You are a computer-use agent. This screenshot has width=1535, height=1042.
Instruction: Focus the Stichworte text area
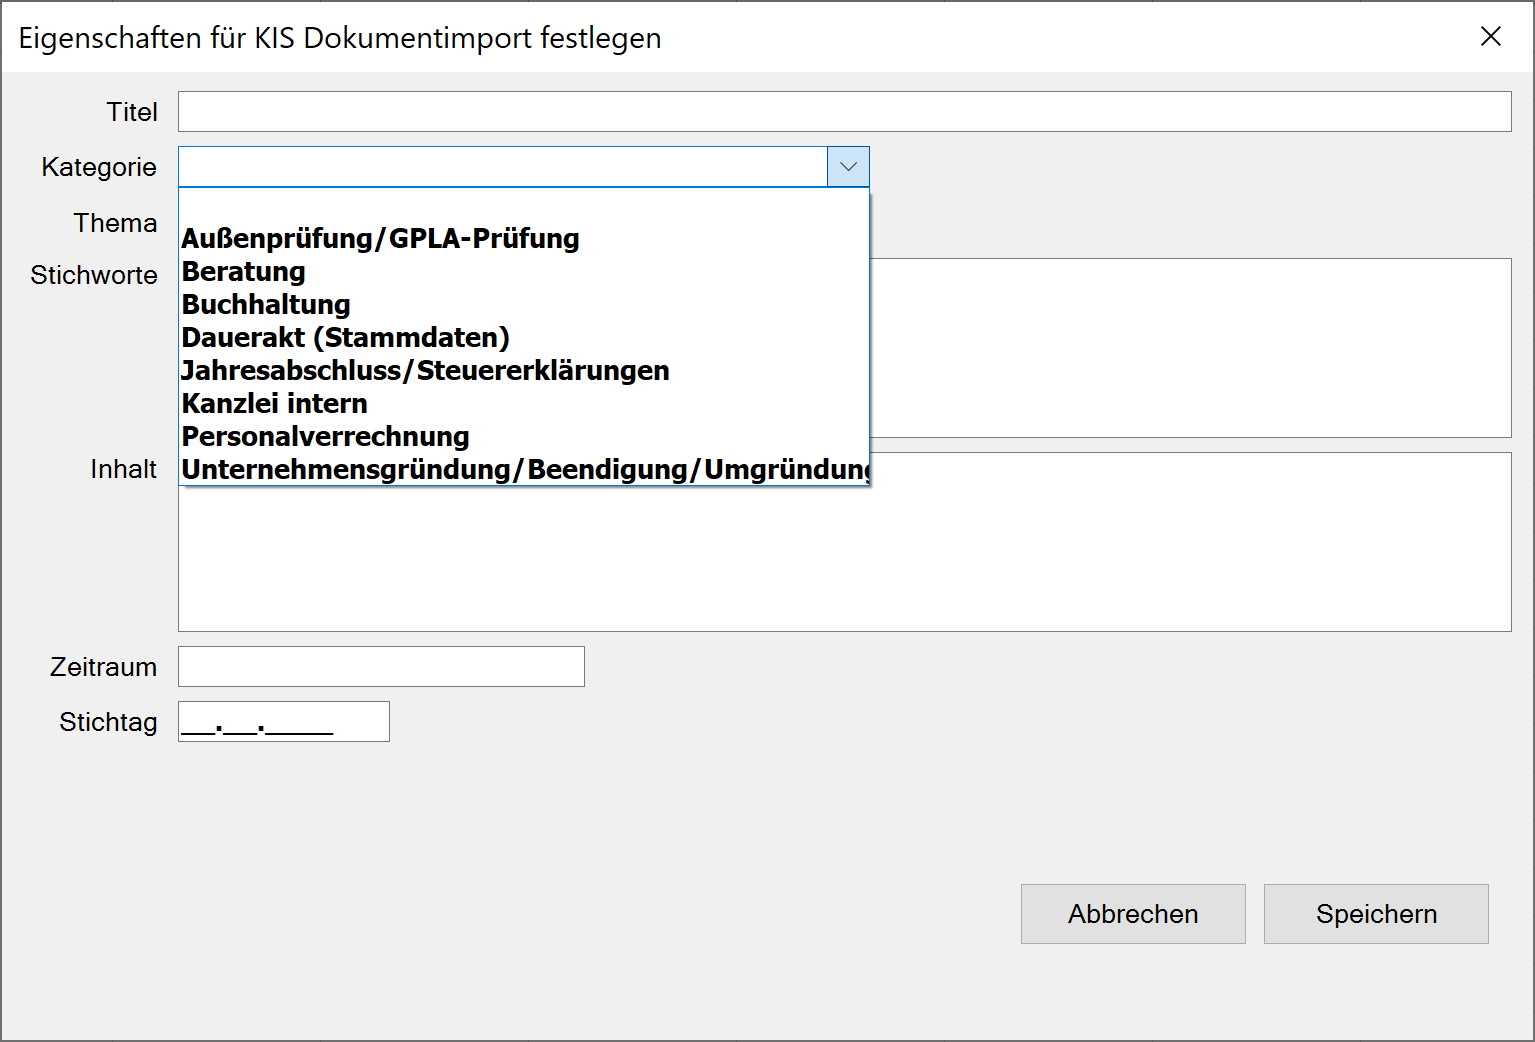pos(1200,350)
